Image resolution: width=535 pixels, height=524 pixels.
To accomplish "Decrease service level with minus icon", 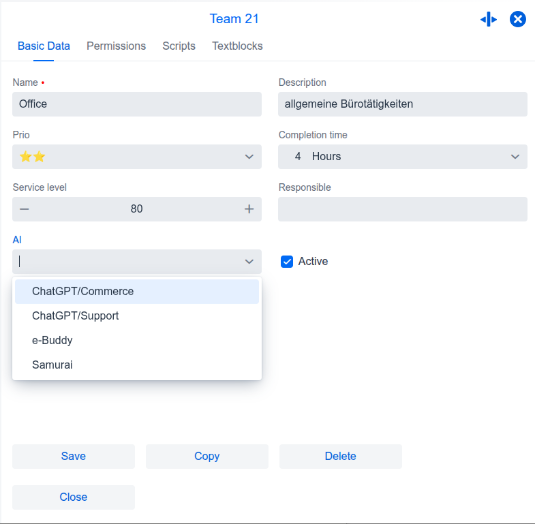I will point(24,209).
